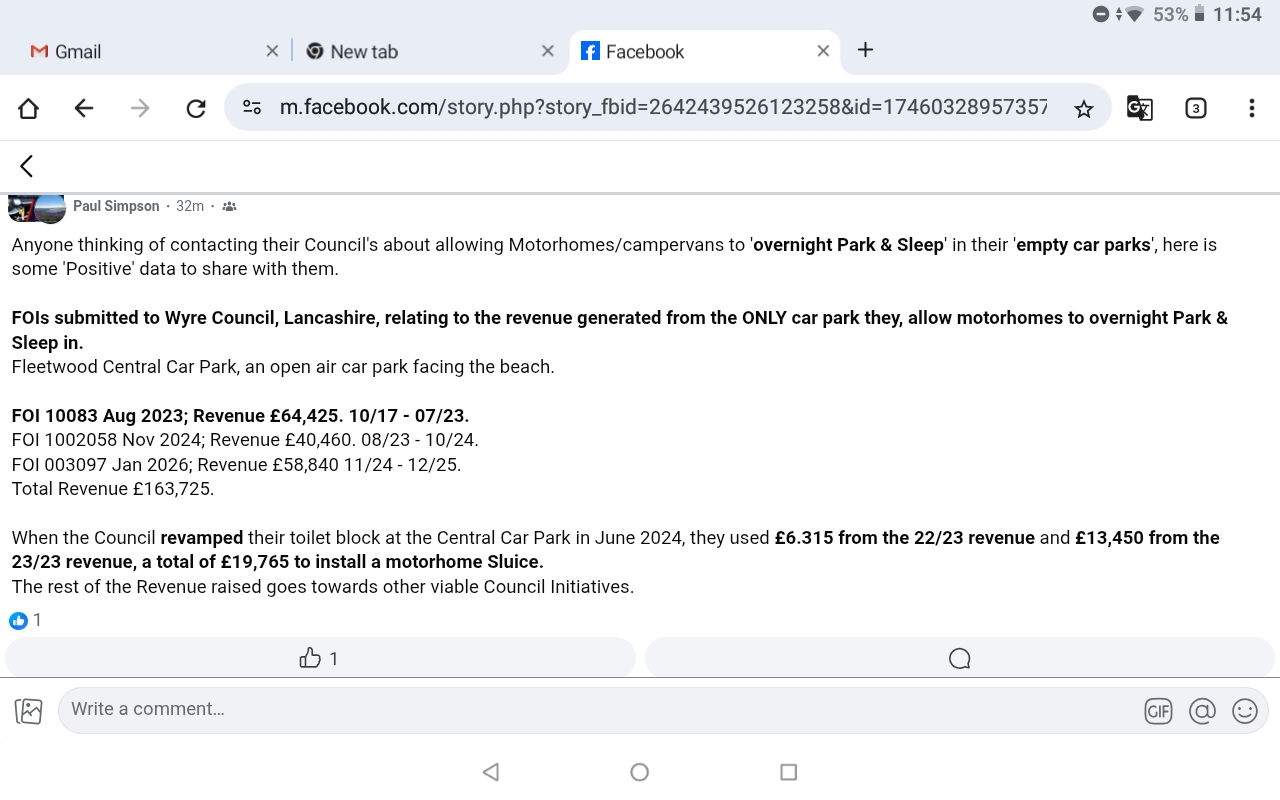Open the Chrome three-dot menu
1280x800 pixels.
pos(1251,107)
